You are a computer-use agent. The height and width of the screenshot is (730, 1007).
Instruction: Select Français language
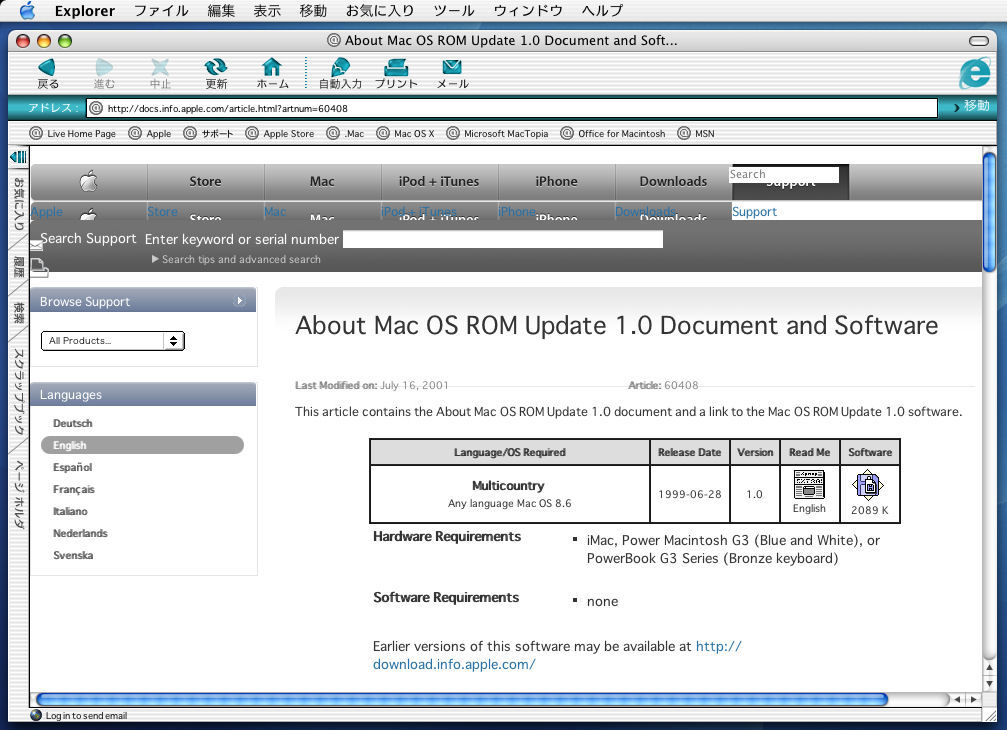point(74,489)
